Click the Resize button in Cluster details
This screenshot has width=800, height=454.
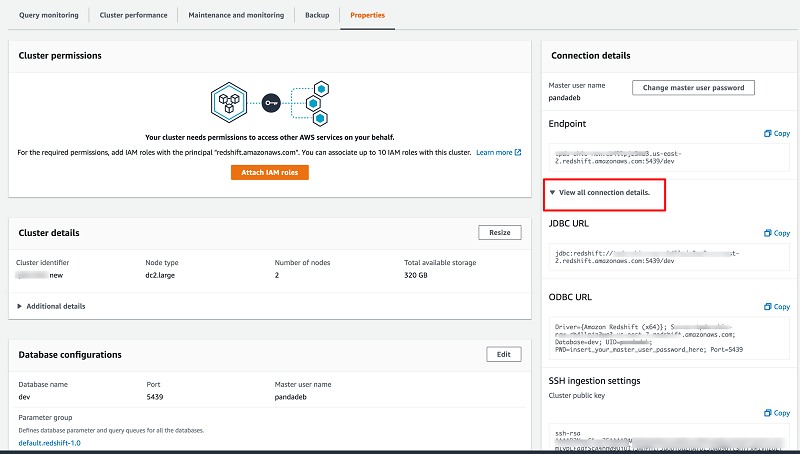pyautogui.click(x=499, y=233)
